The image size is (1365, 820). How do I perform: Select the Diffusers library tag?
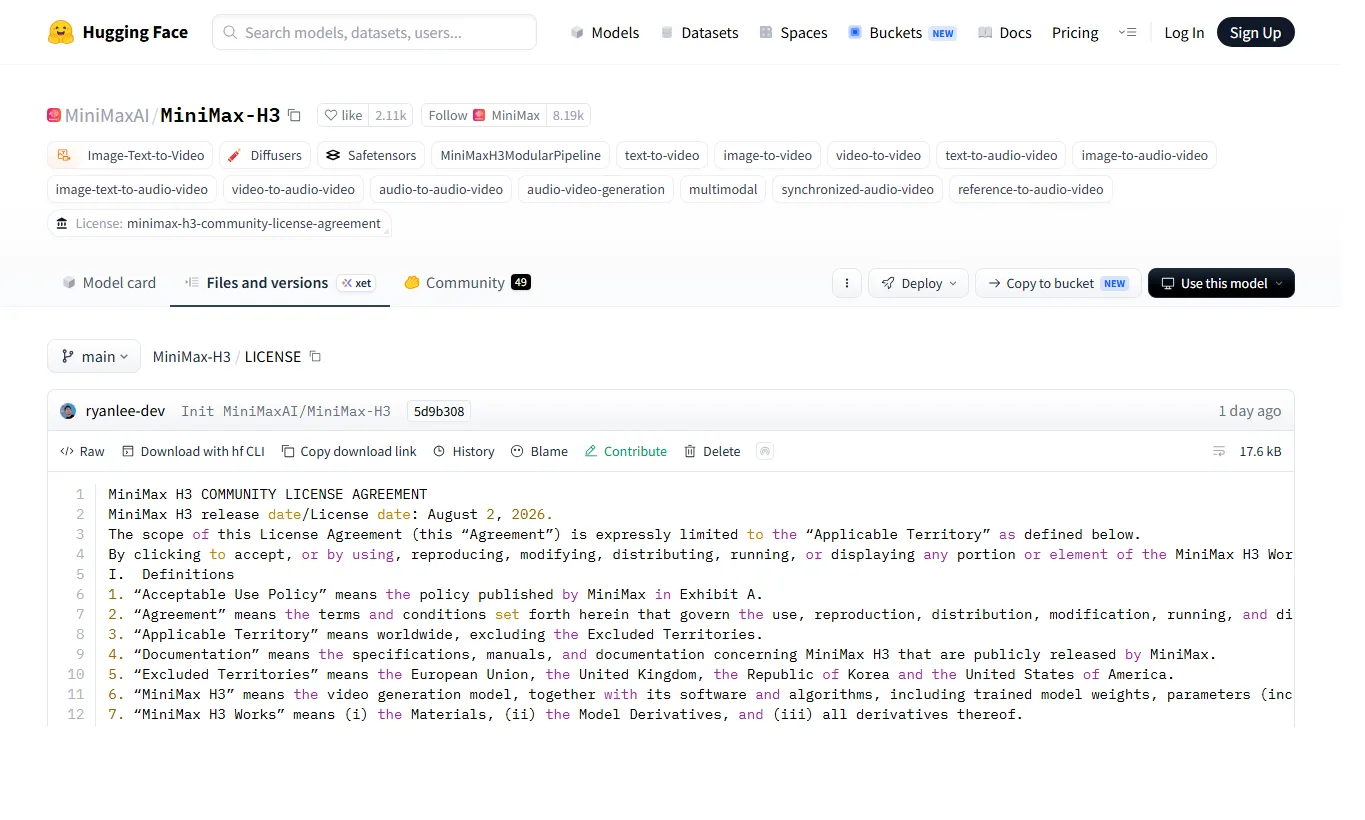pyautogui.click(x=264, y=155)
